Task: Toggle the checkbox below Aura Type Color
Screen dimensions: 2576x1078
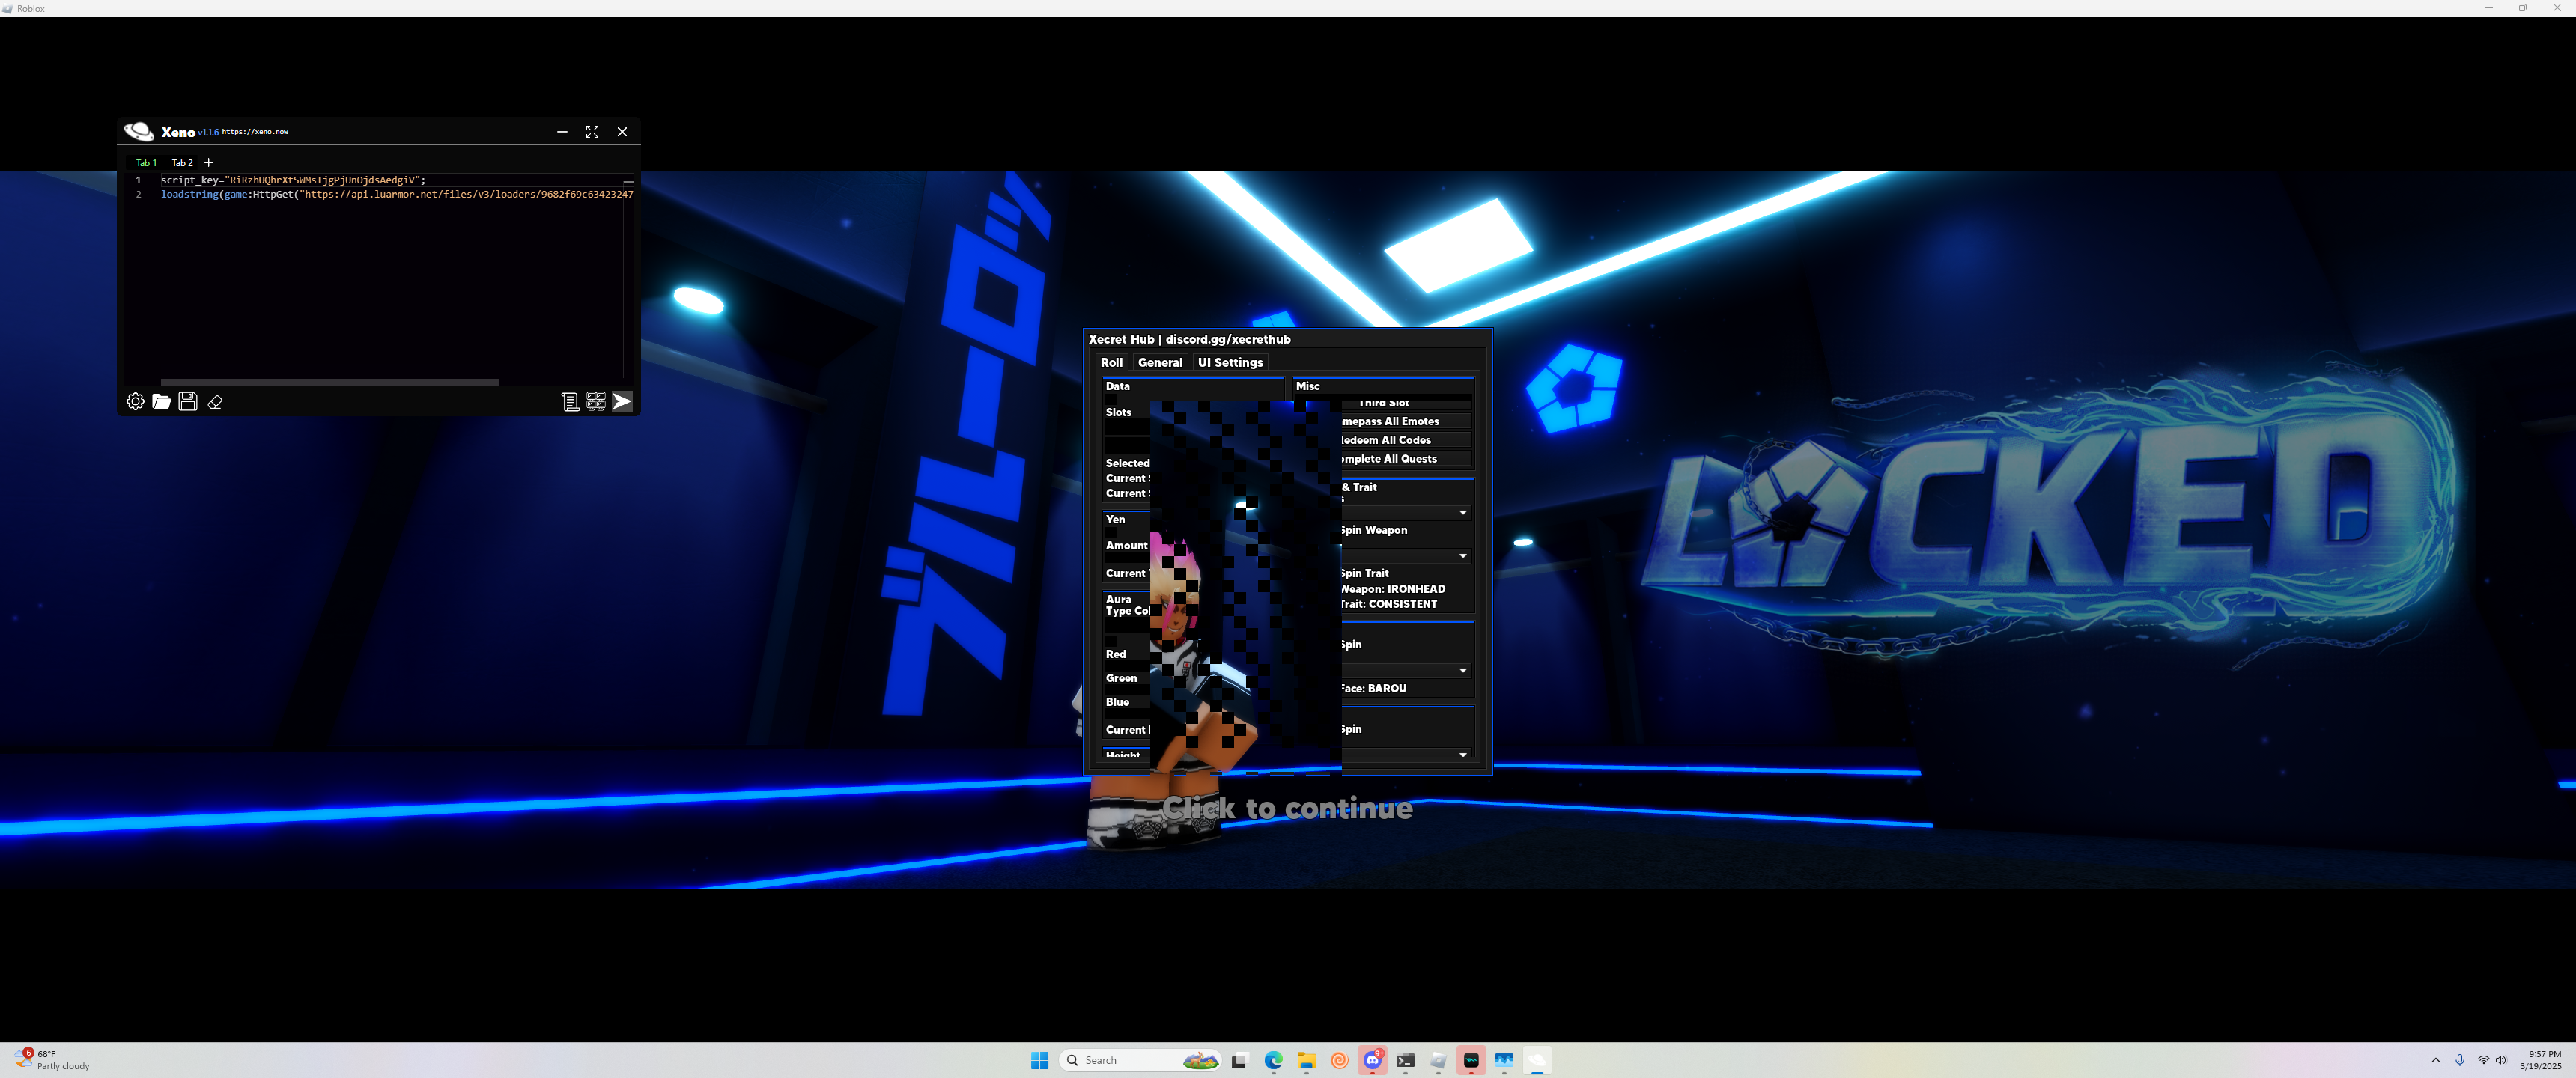Action: (1111, 639)
